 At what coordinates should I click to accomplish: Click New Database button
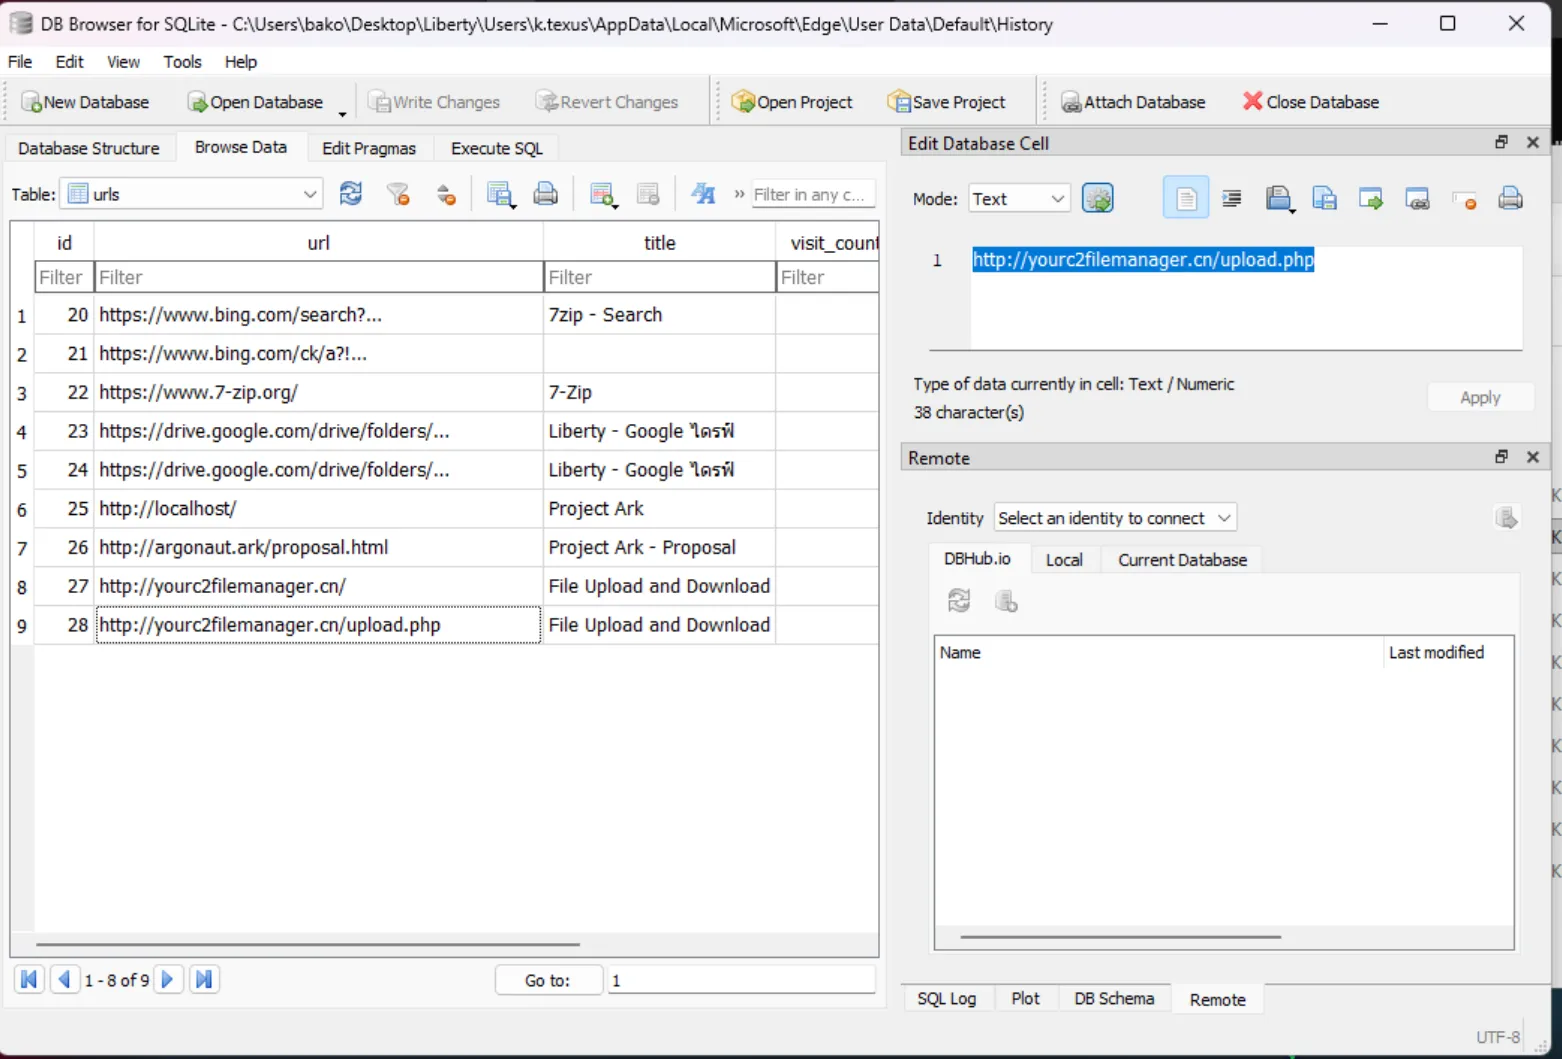pos(85,102)
